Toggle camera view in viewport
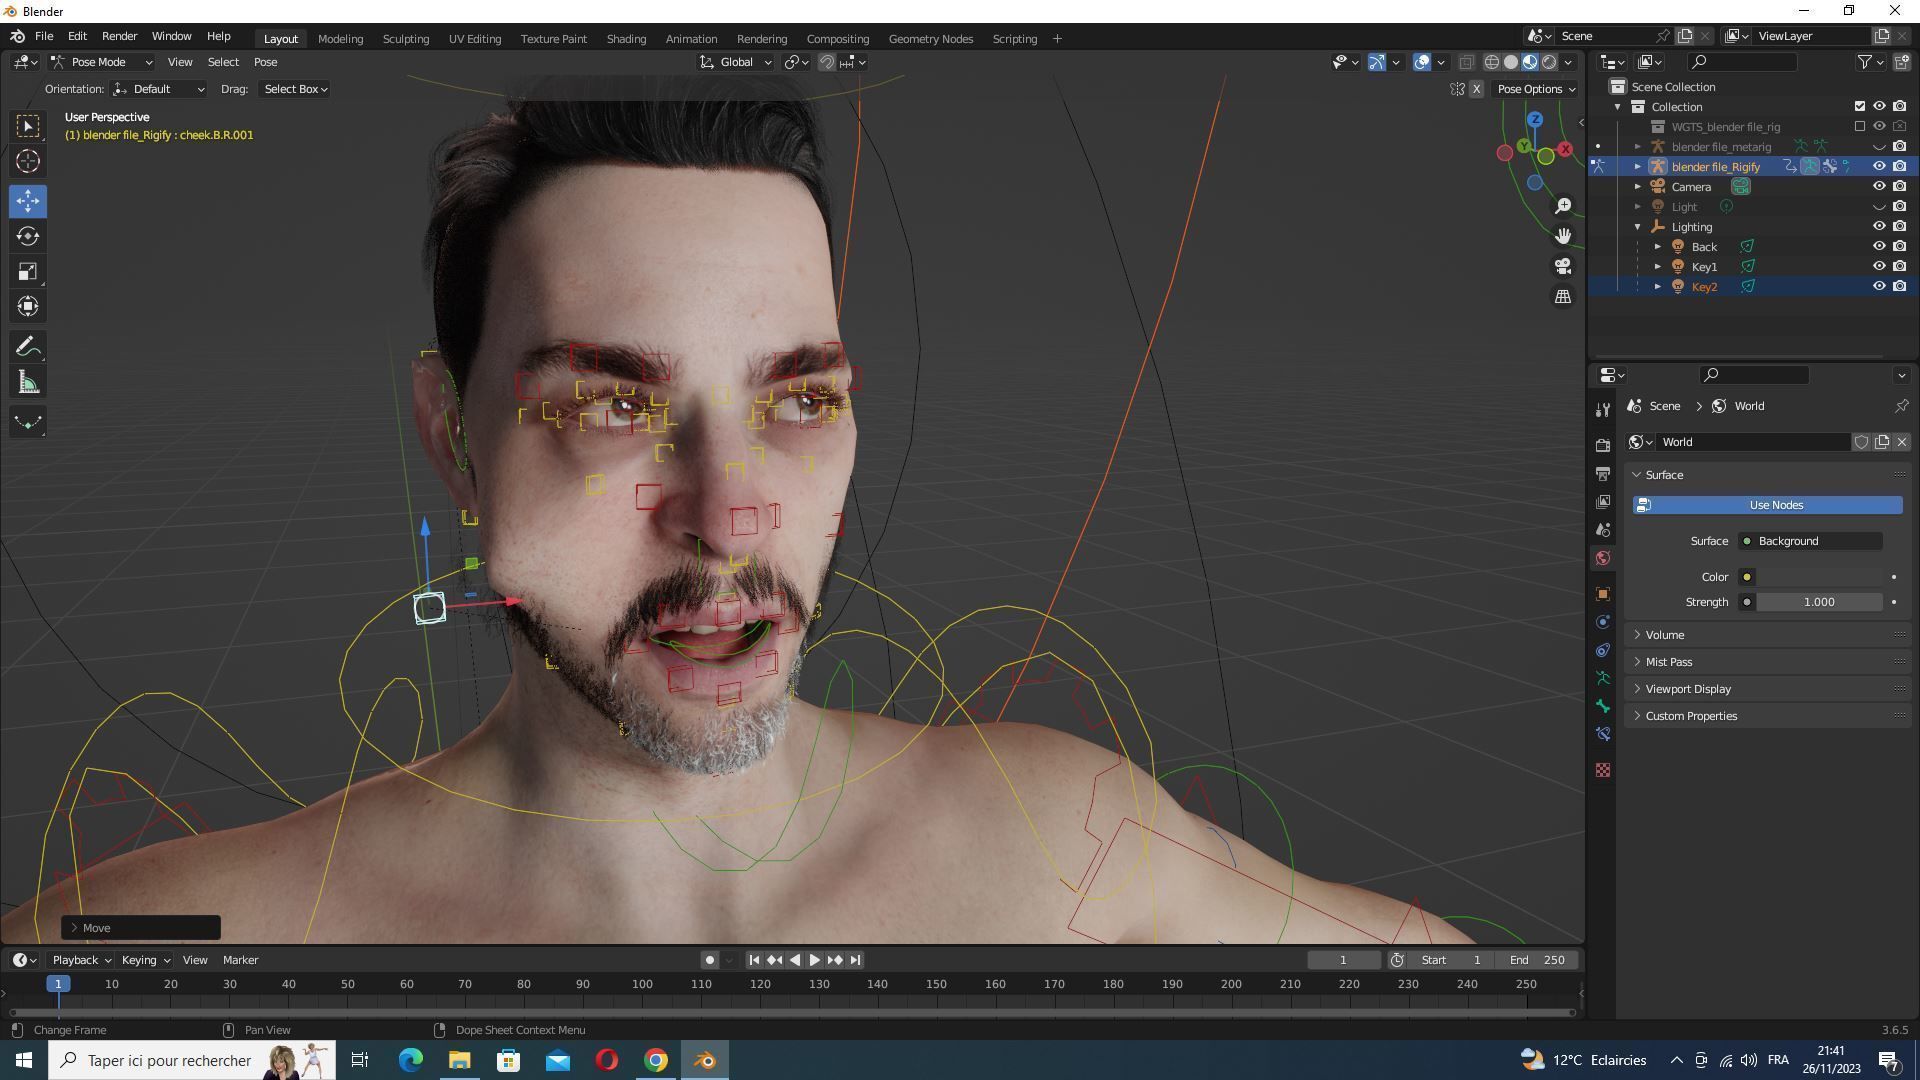1920x1080 pixels. click(x=1562, y=266)
